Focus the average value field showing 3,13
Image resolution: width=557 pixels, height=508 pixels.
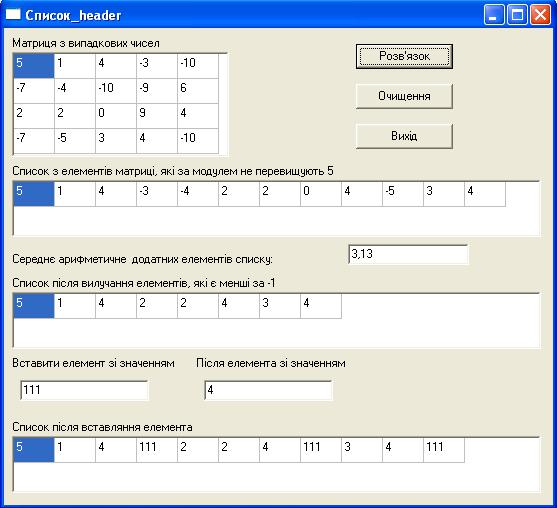pos(408,254)
